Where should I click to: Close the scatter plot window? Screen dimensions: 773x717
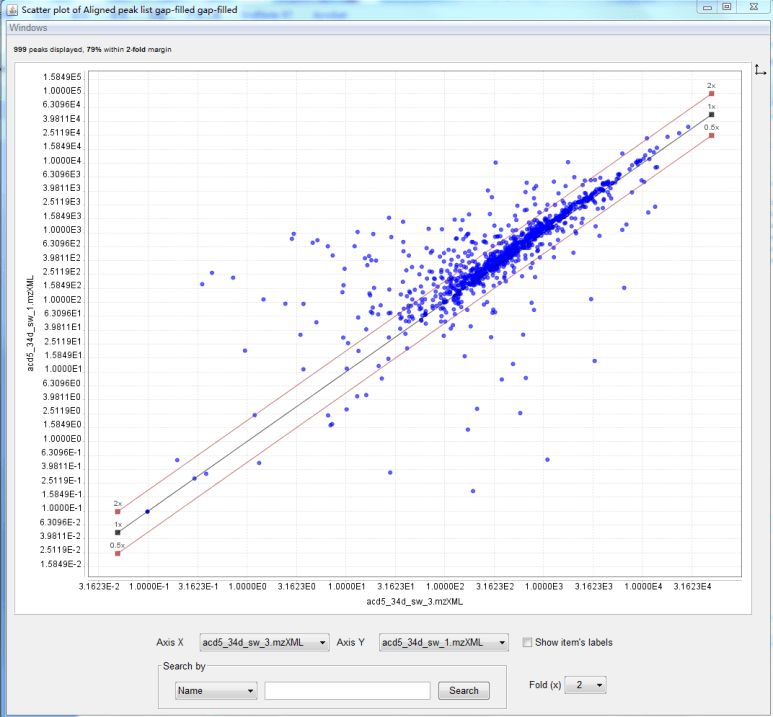click(752, 7)
